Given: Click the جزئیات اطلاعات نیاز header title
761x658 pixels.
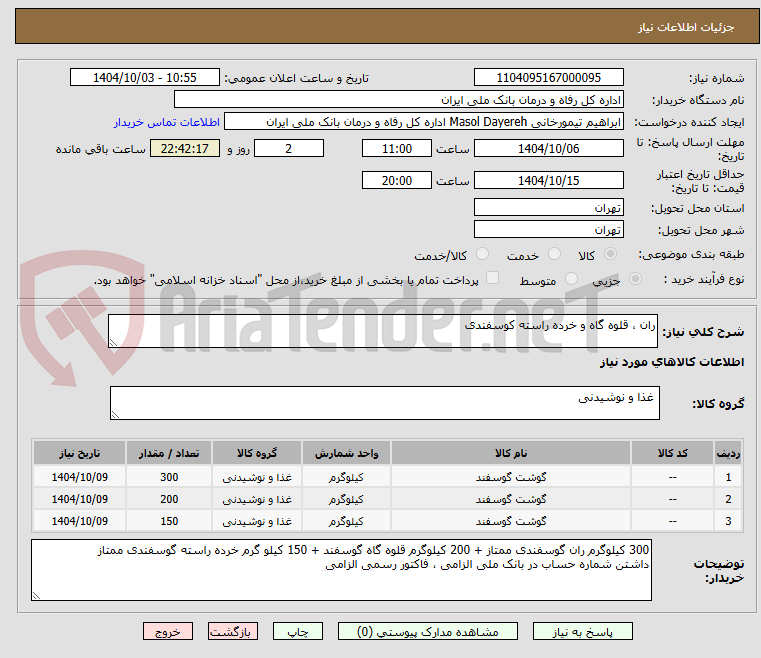Looking at the screenshot, I should [x=686, y=27].
